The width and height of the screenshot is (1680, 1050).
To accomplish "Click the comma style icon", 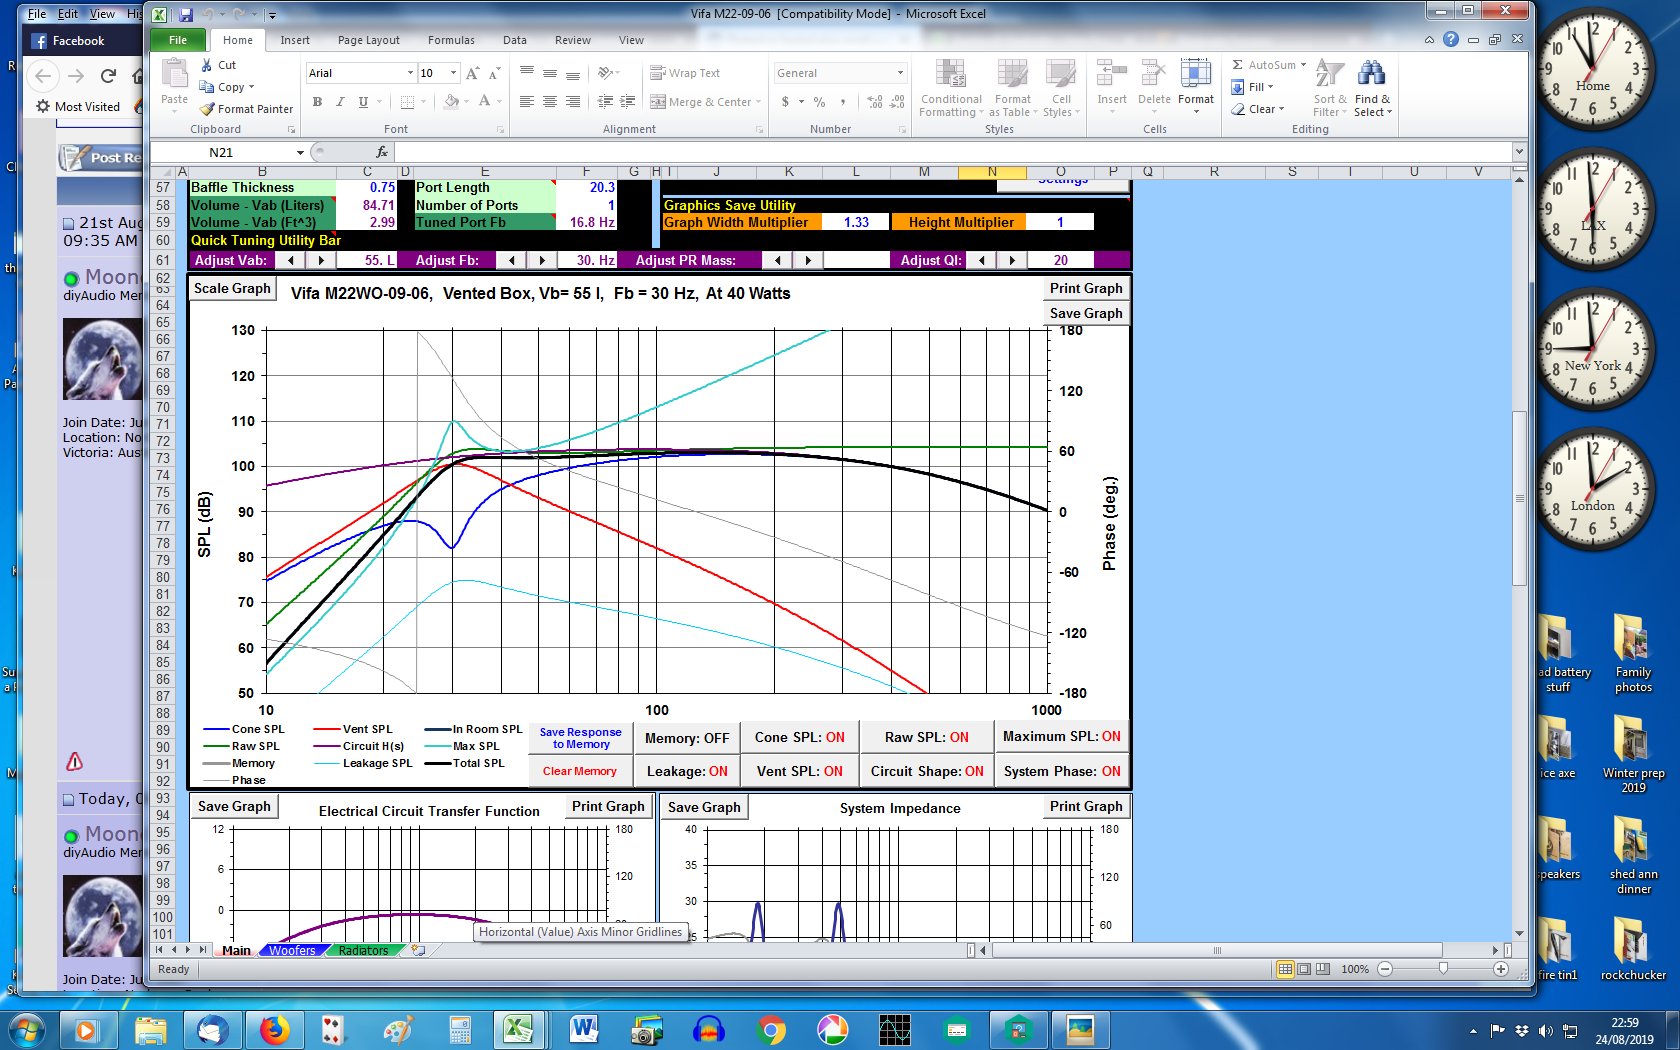I will (843, 101).
